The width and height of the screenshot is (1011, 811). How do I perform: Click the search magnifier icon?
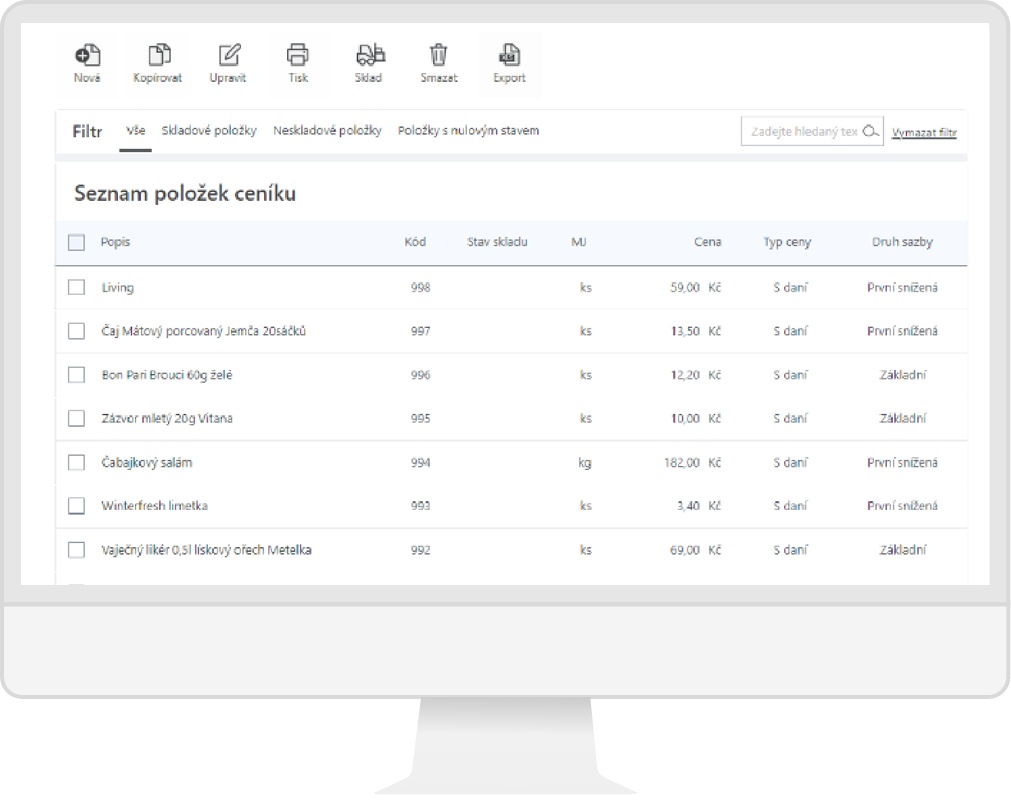[871, 132]
